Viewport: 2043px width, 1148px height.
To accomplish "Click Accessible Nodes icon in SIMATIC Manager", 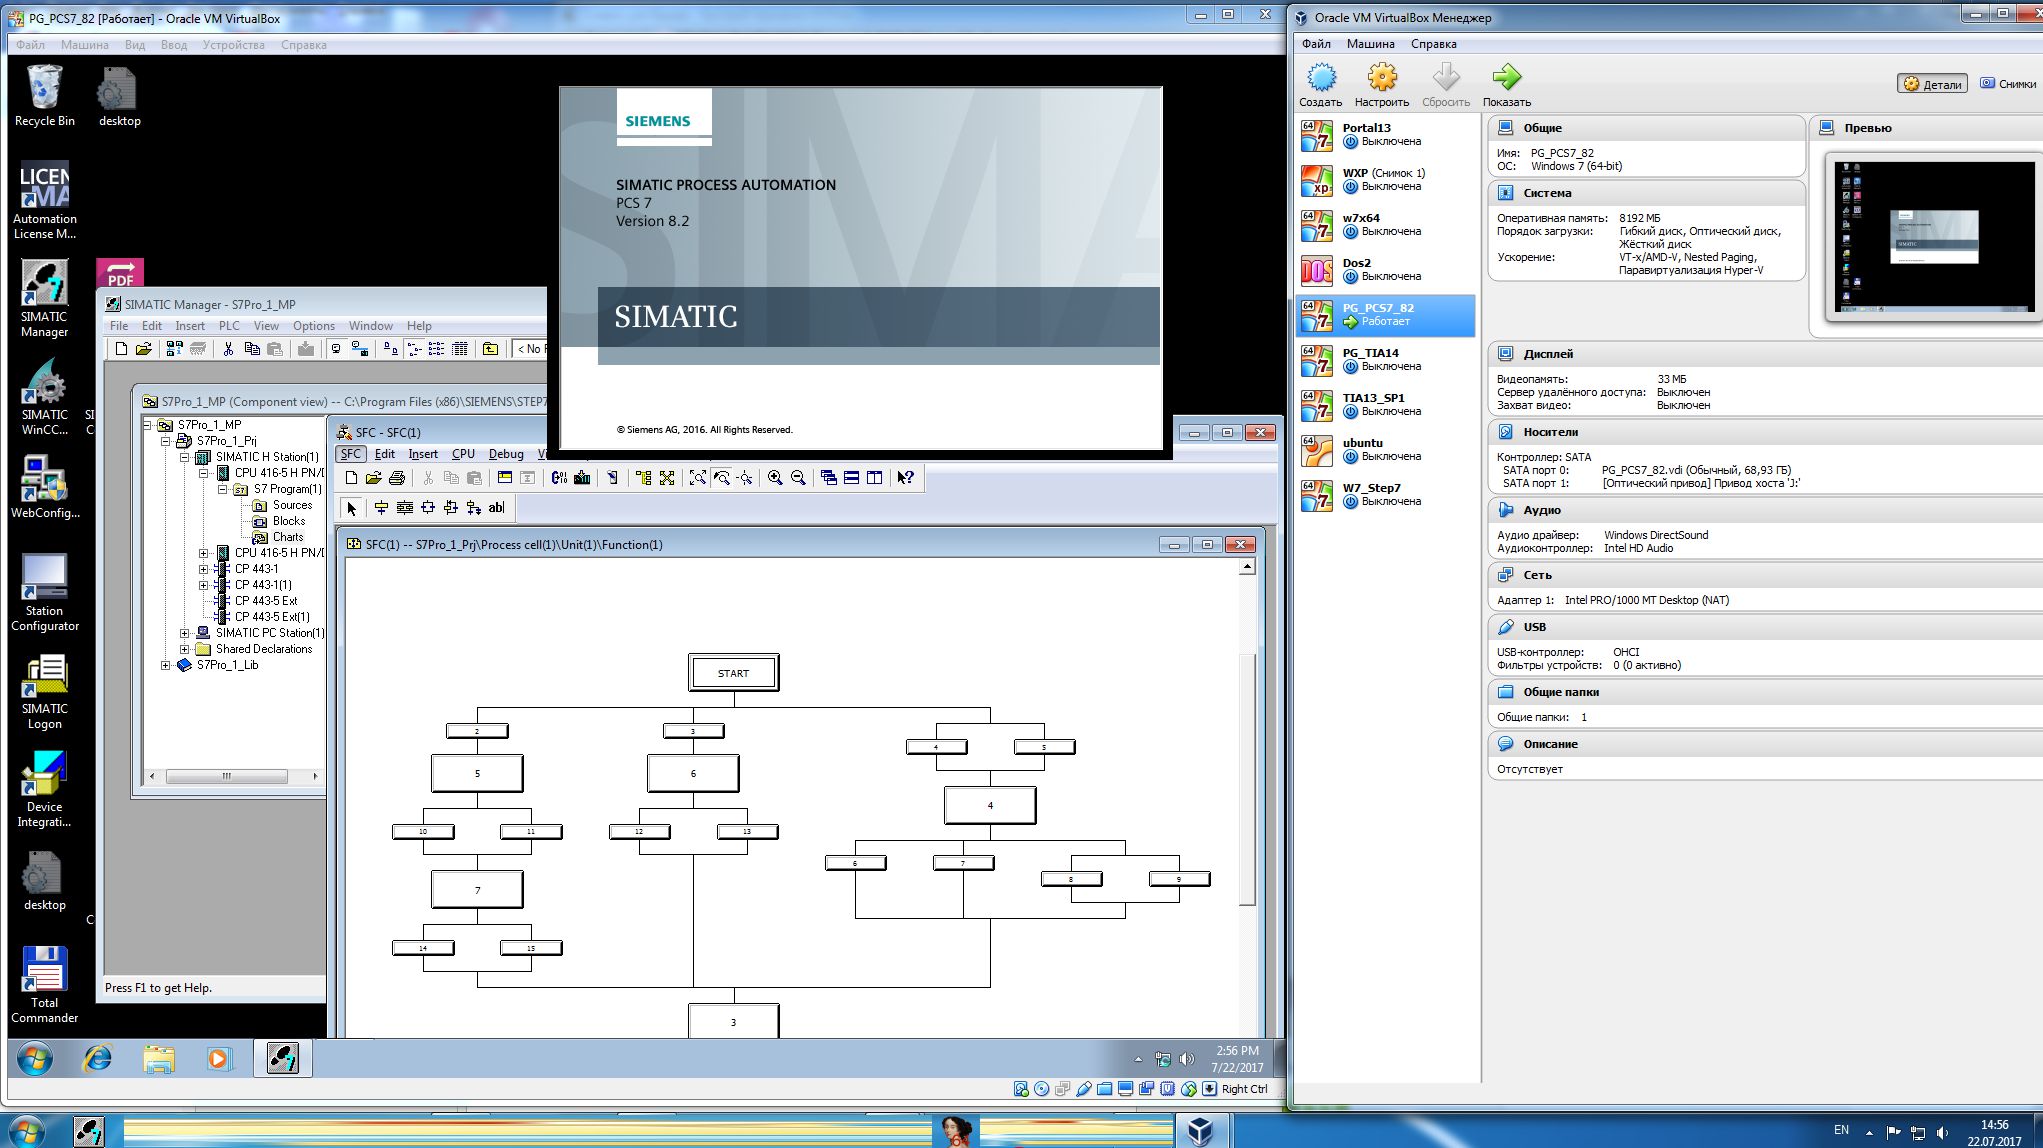I will (x=174, y=349).
